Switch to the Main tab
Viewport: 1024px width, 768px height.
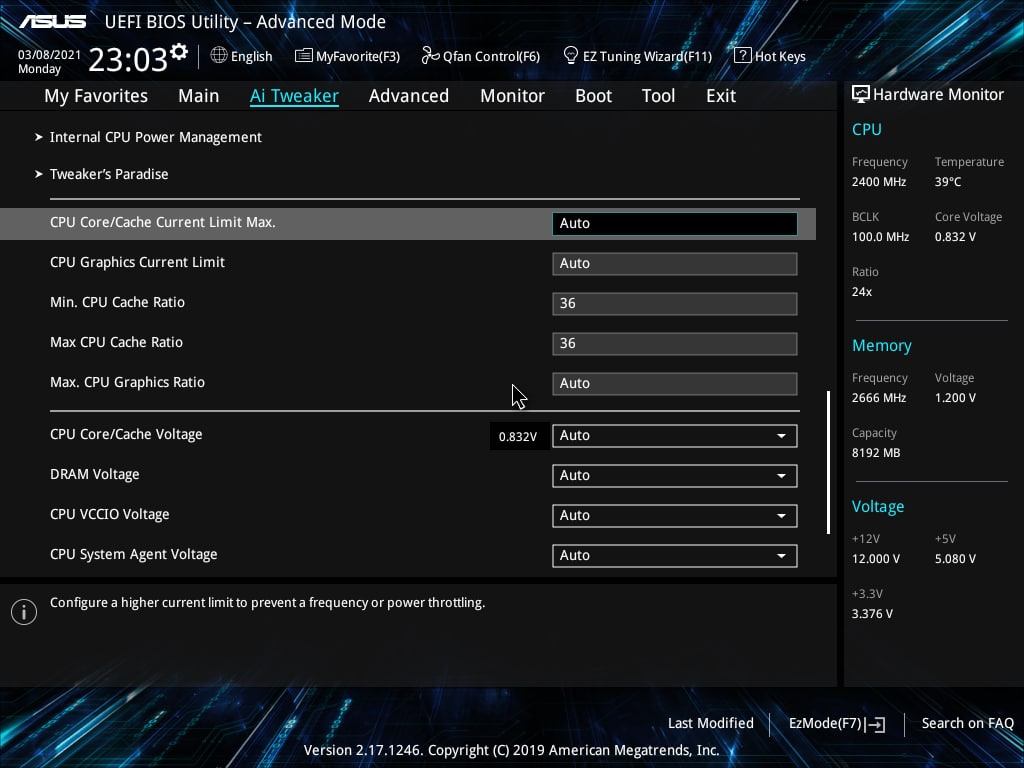199,96
